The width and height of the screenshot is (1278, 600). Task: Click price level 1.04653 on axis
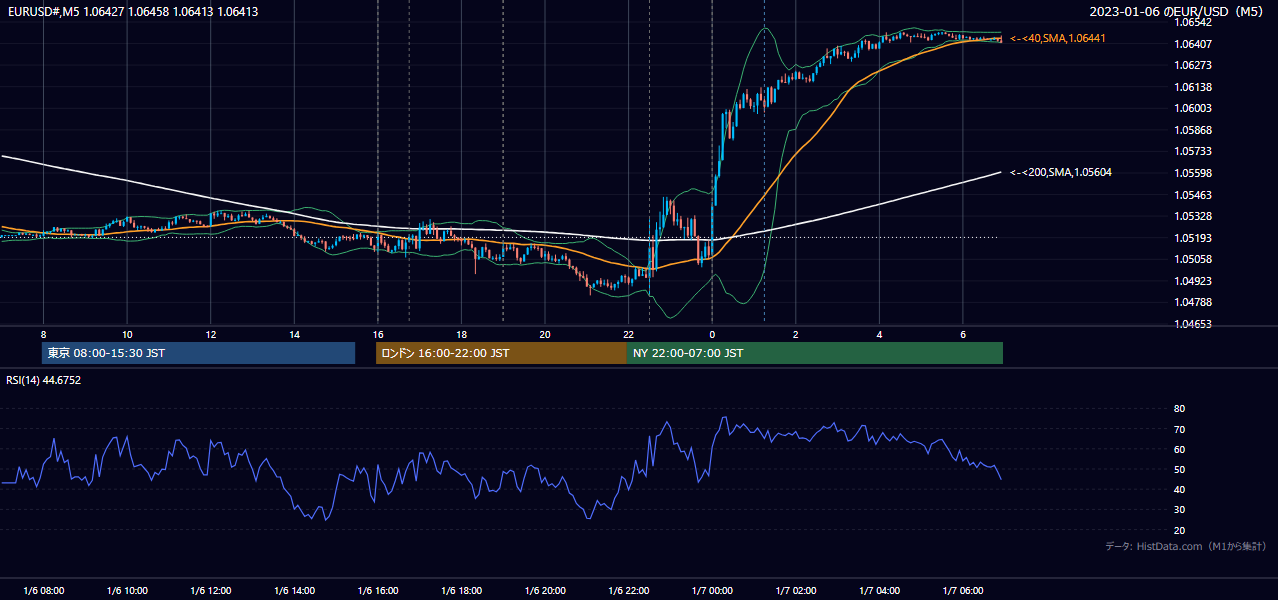(1192, 324)
